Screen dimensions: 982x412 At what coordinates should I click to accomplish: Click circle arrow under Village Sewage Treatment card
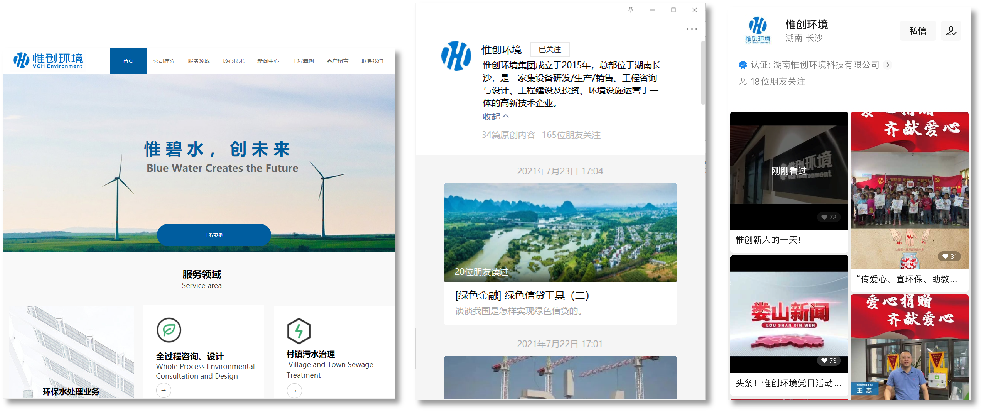click(x=294, y=390)
